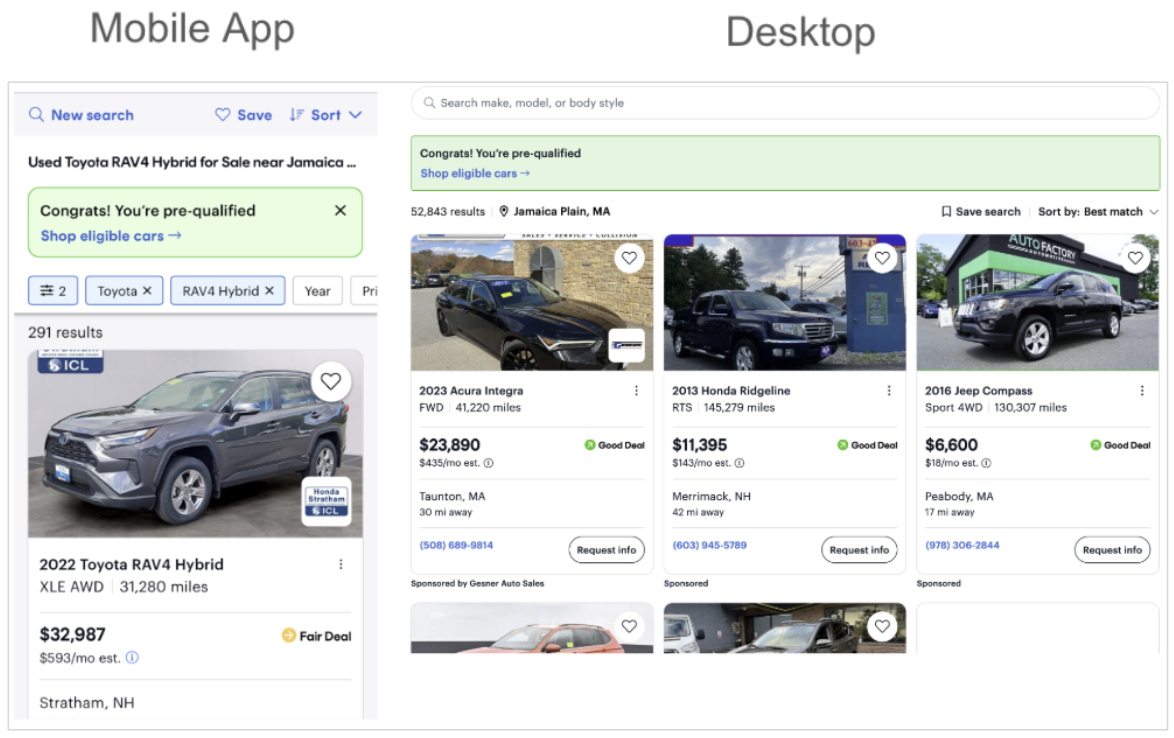
Task: Click Good Deal badge on Jeep Compass
Action: pos(1120,445)
